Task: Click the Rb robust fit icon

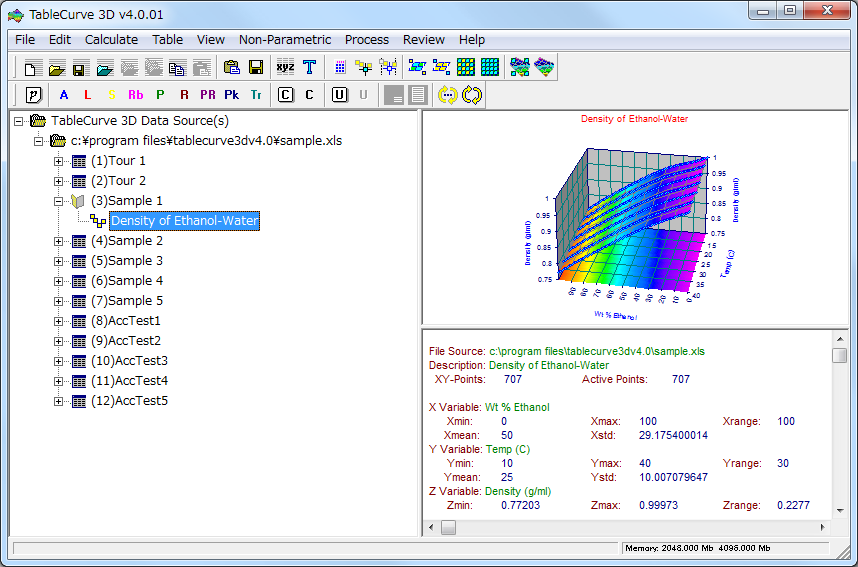Action: pos(135,95)
